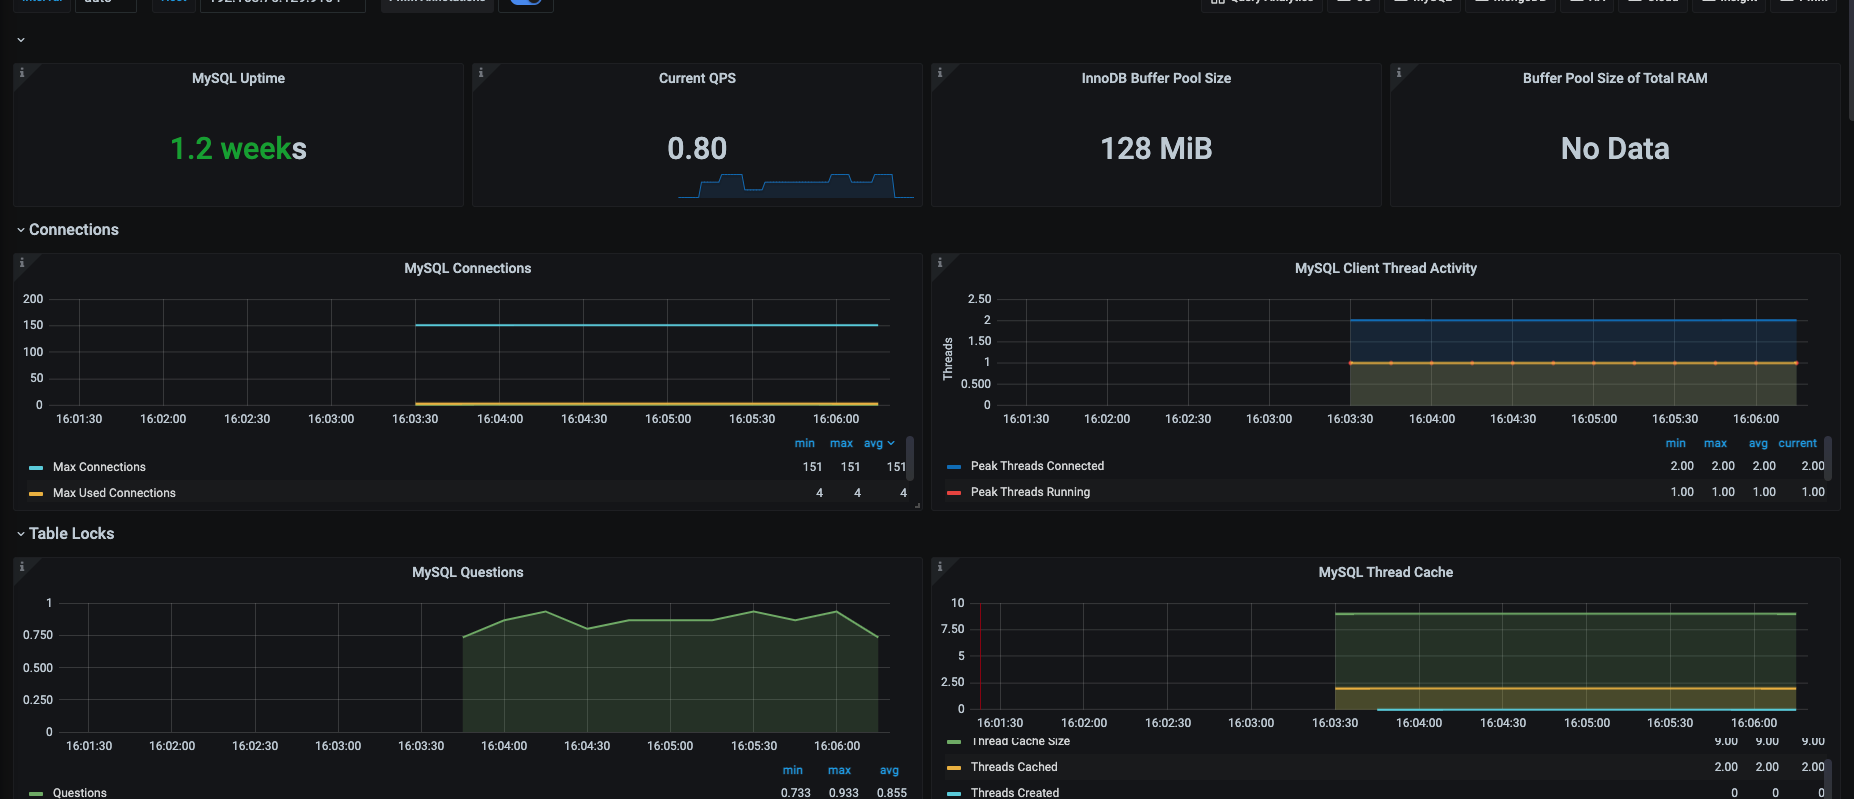The height and width of the screenshot is (799, 1854).
Task: Sort MySQL Questions legend by min
Action: pos(793,770)
